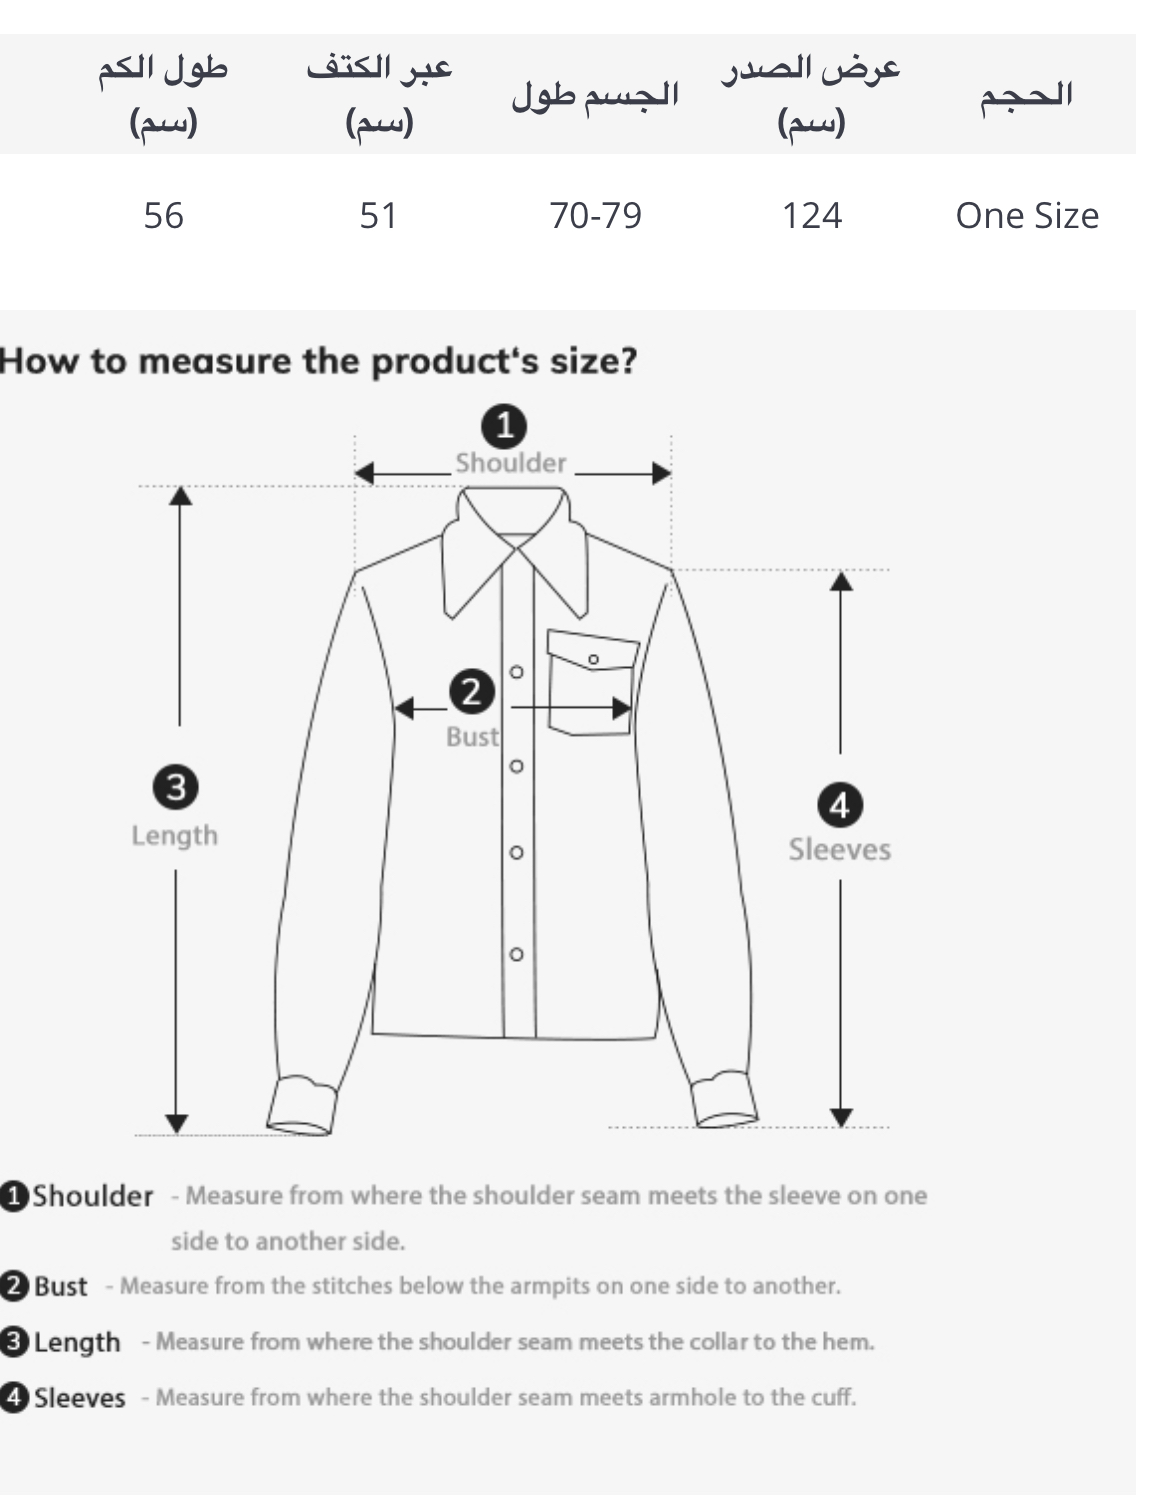Click the number 4 circle above Sleeves label

coord(840,805)
